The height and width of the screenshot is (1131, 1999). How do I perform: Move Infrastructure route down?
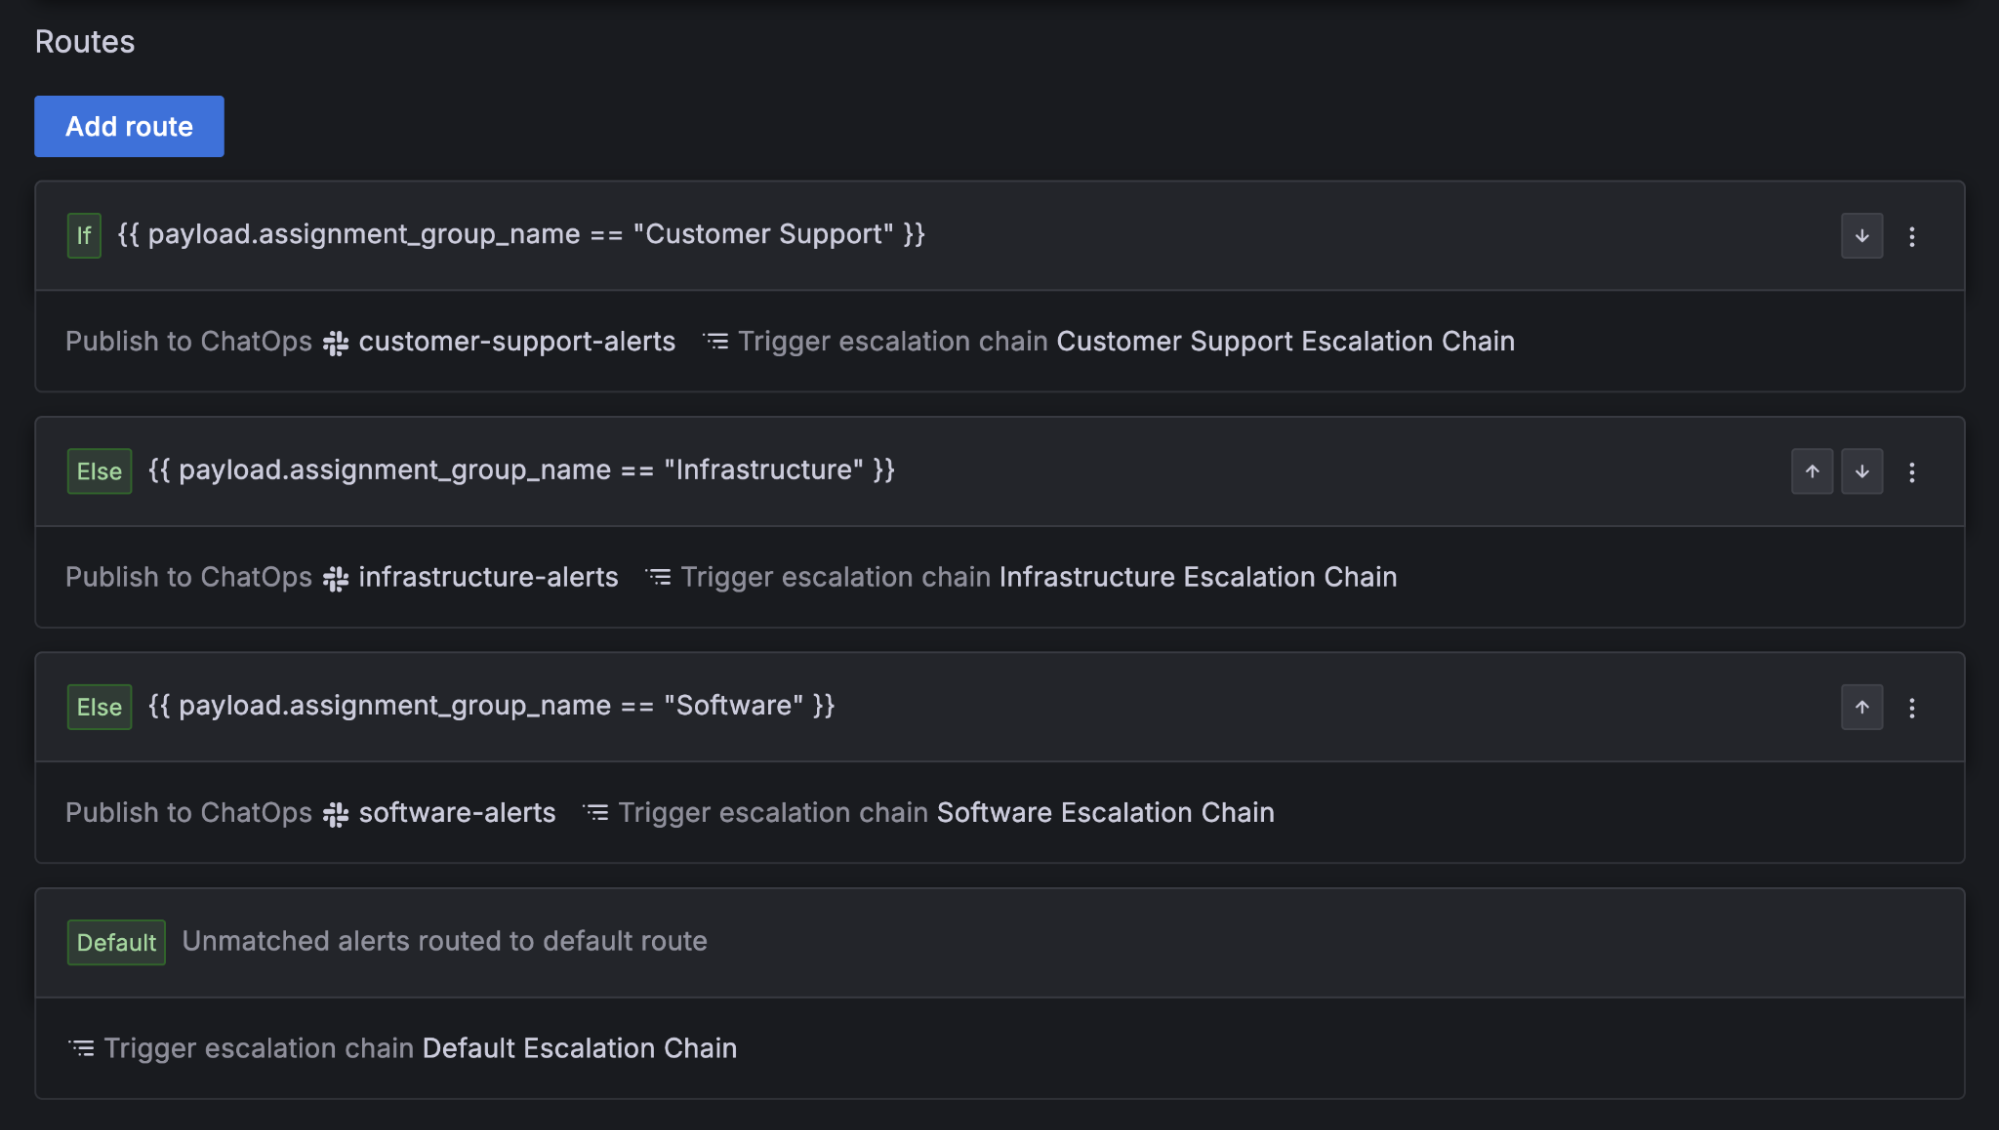click(1861, 472)
